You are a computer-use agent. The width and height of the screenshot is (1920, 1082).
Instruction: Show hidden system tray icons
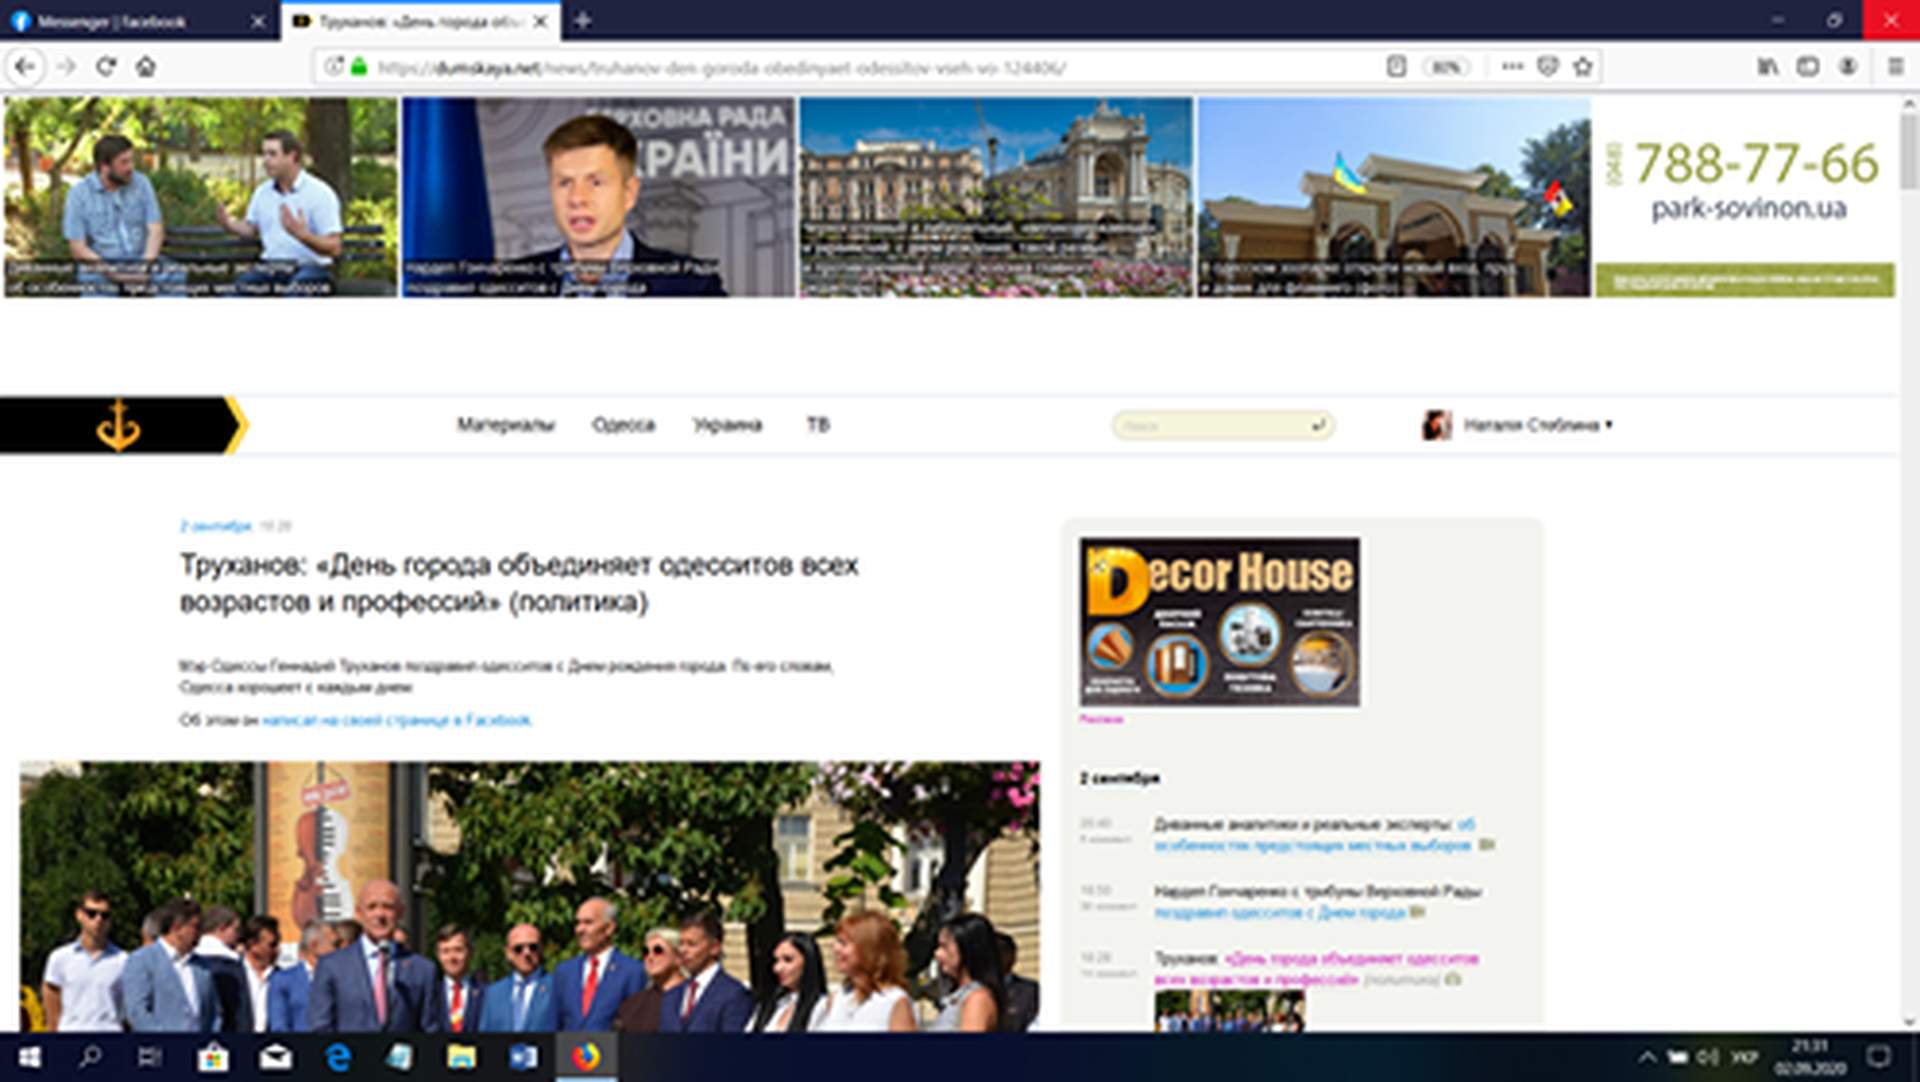point(1648,1057)
